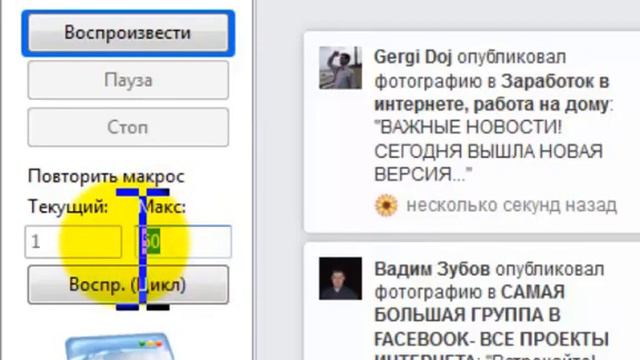Click the ВАЖНЫЕ НОВОСТИ post text
640x360 pixels.
[489, 151]
